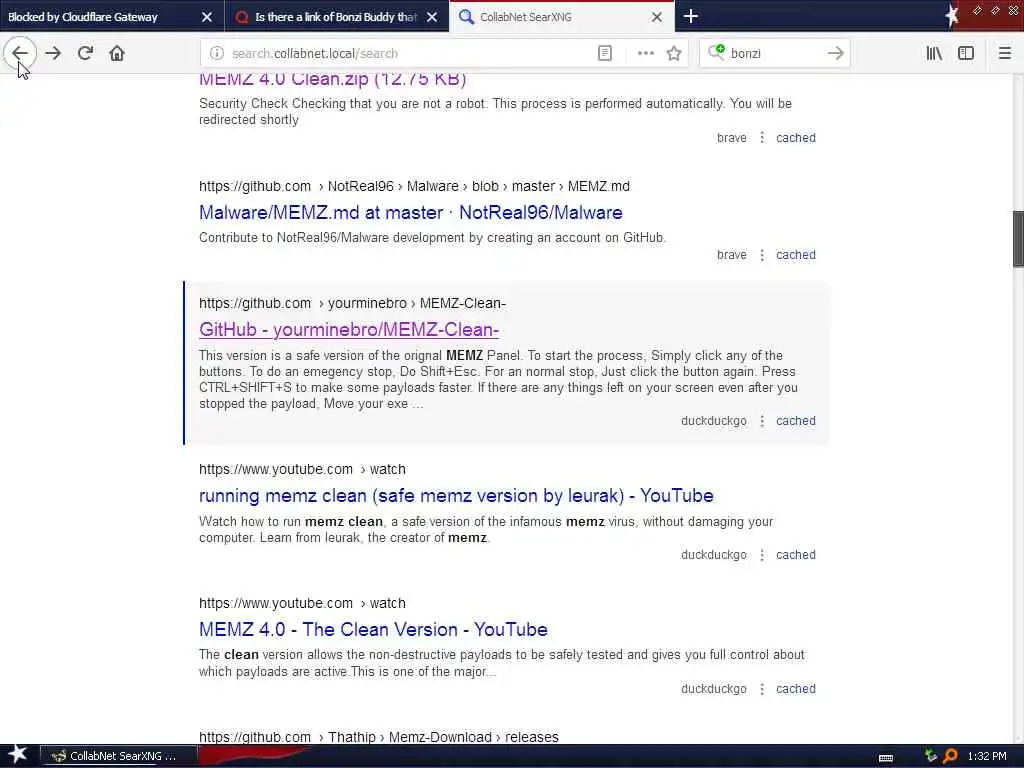Go forward with the forward arrow

click(53, 53)
